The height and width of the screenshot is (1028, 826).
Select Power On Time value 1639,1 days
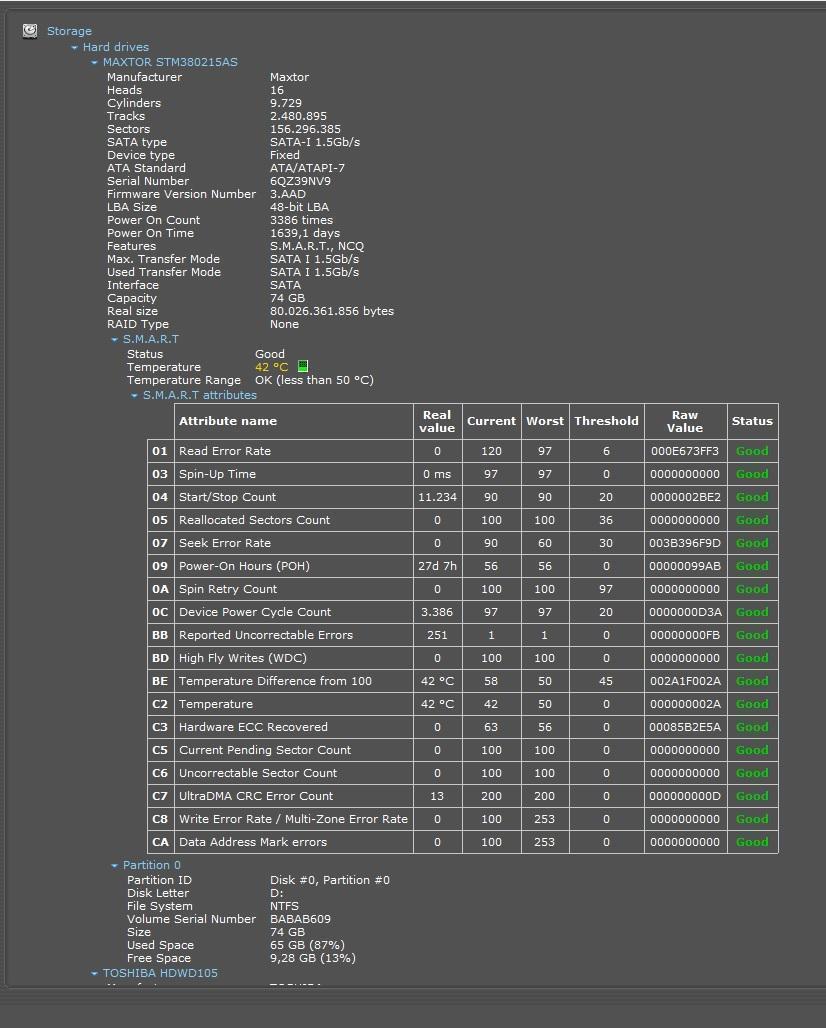[305, 233]
